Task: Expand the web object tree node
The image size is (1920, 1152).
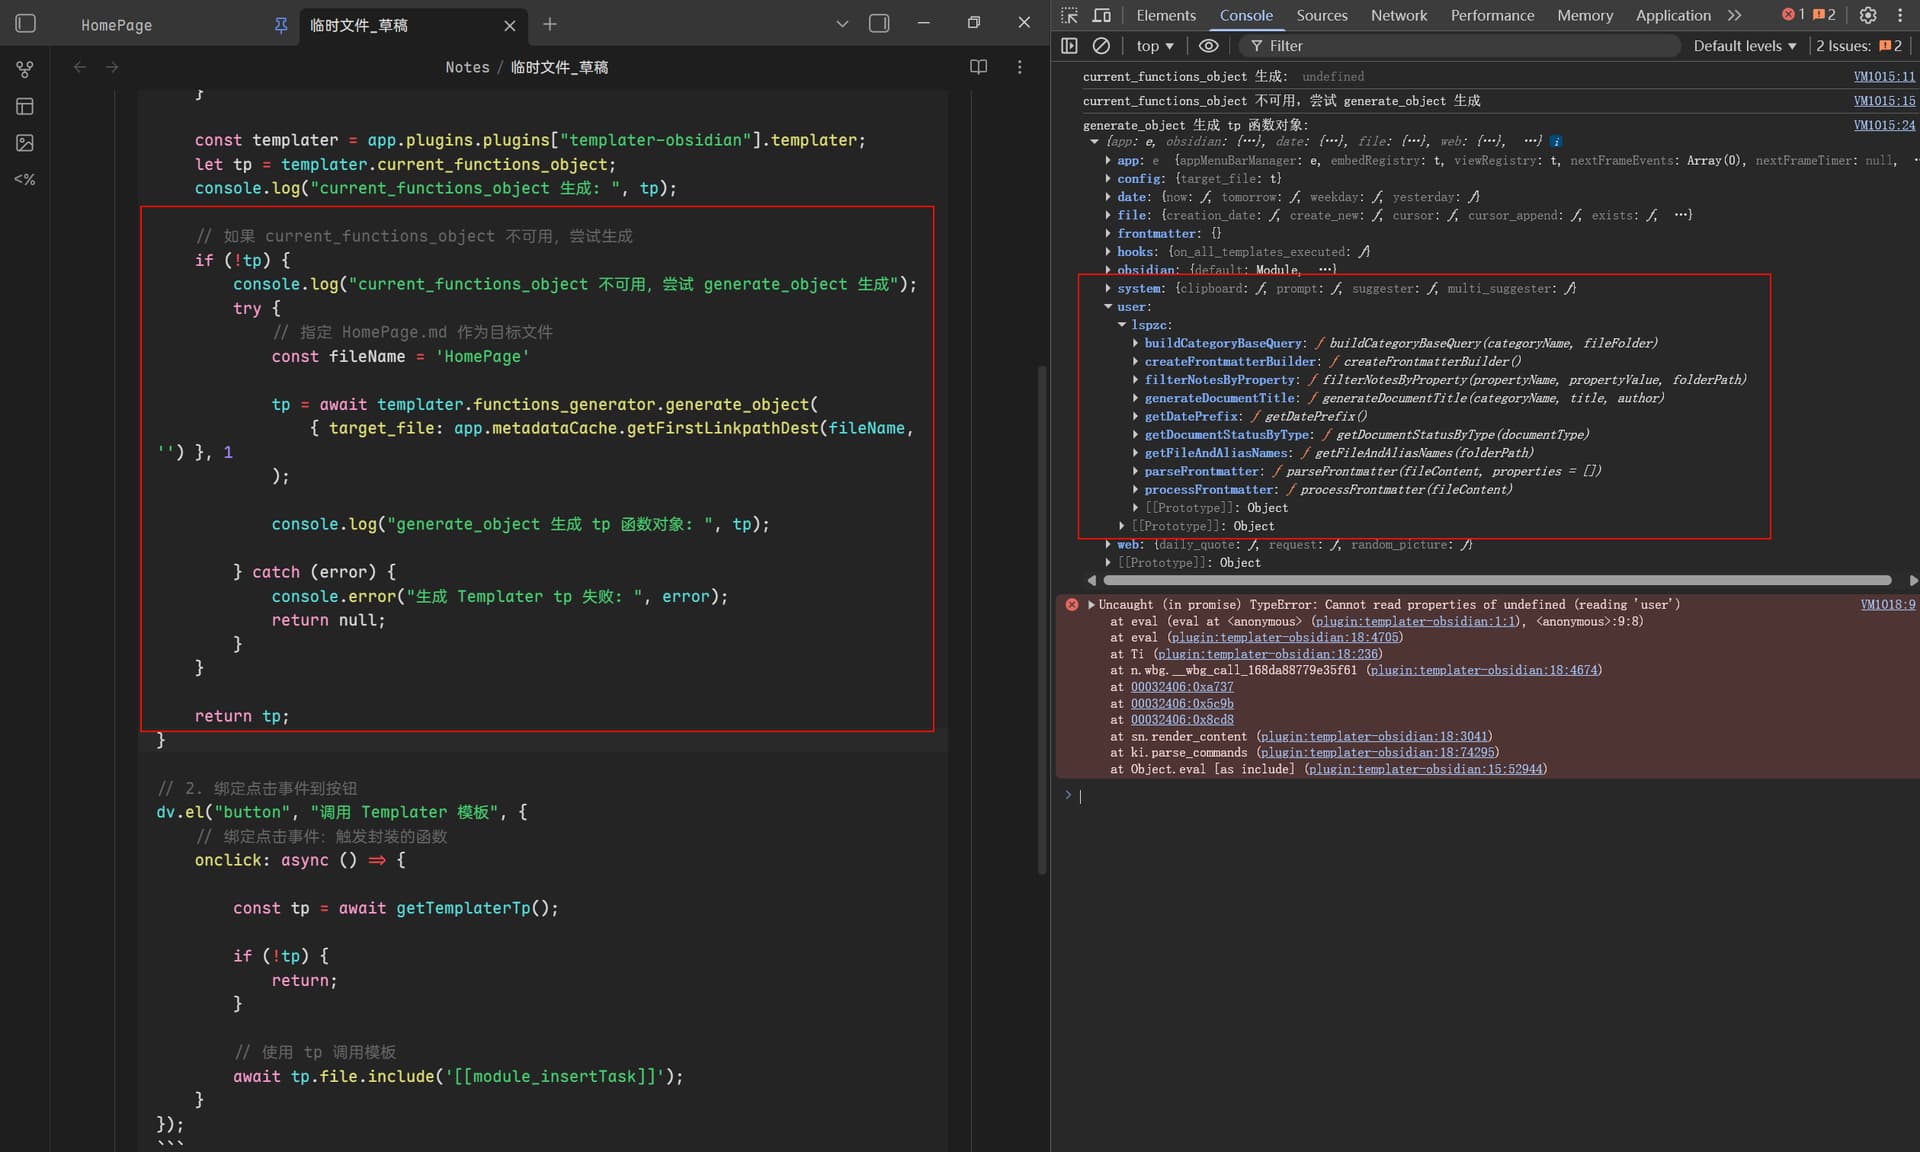Action: 1108,545
